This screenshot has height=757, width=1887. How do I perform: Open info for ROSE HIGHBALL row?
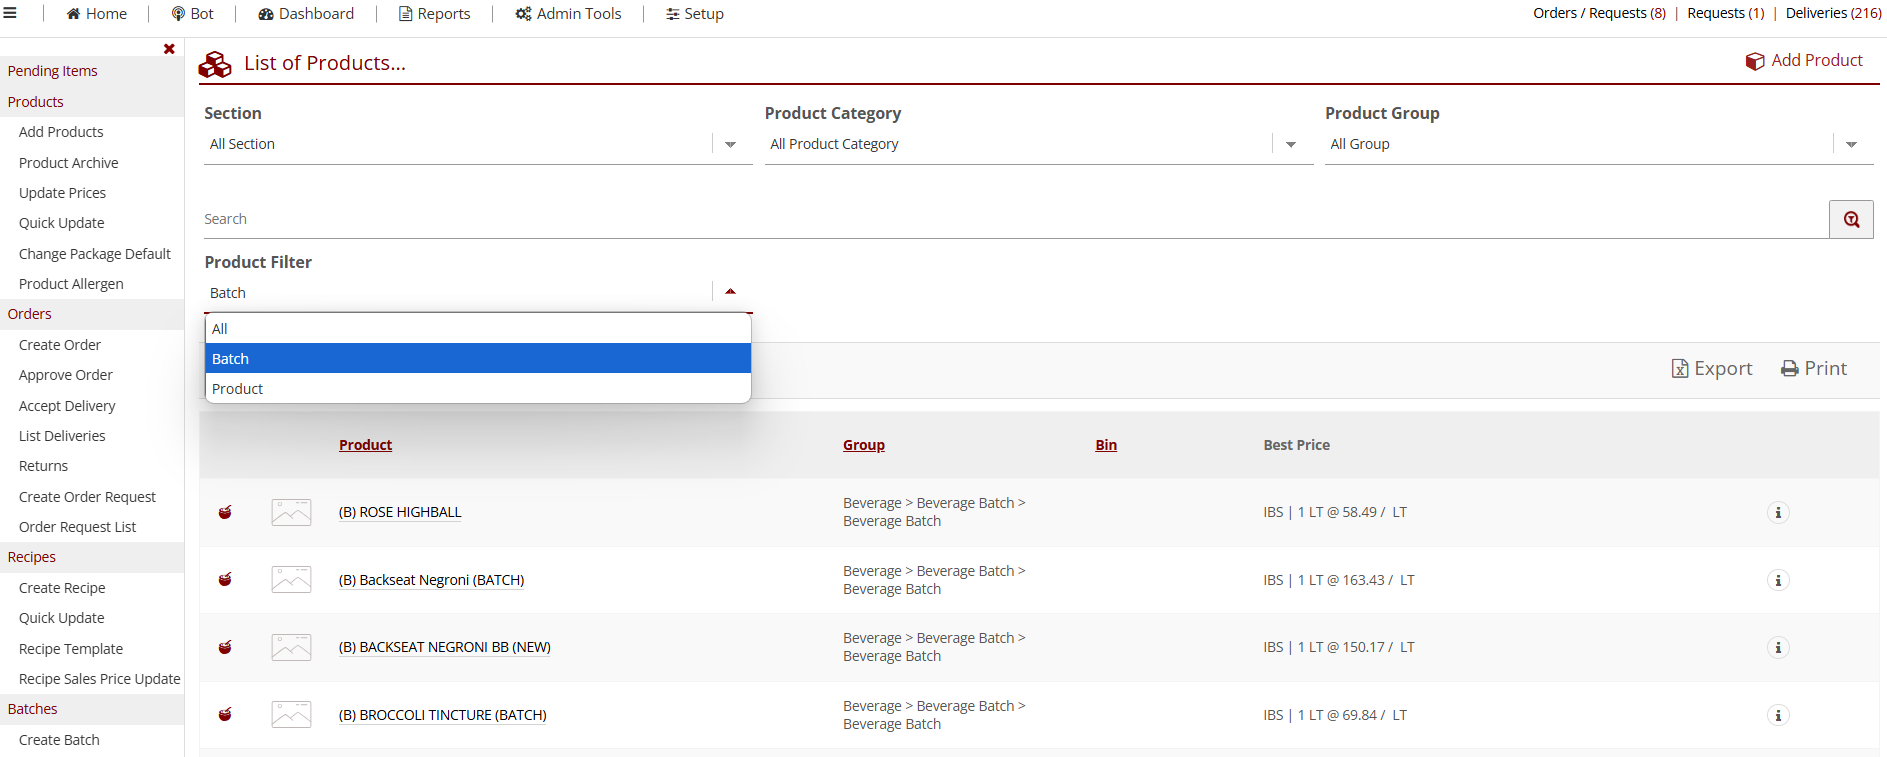[x=1777, y=513]
